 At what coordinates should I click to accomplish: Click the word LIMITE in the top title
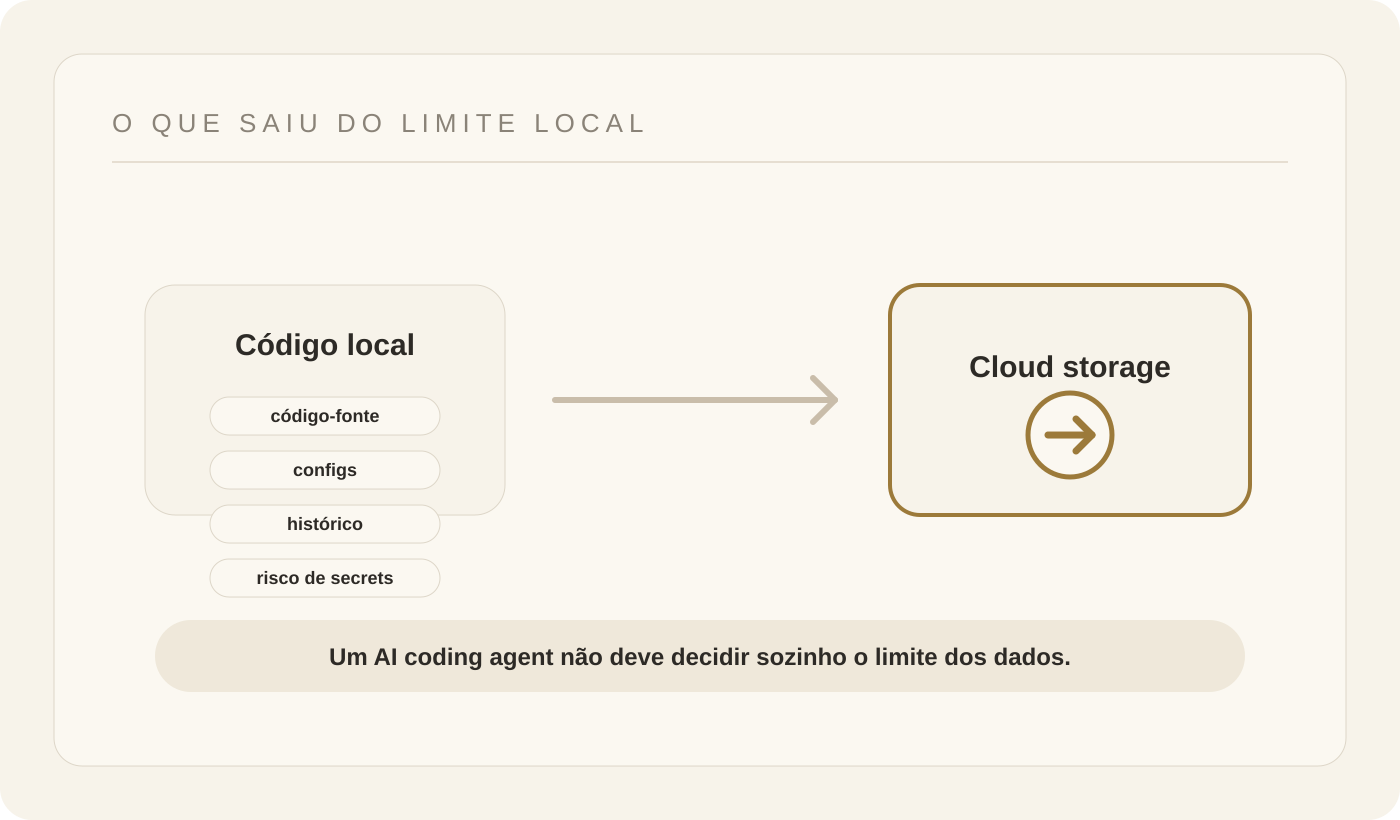pos(460,123)
